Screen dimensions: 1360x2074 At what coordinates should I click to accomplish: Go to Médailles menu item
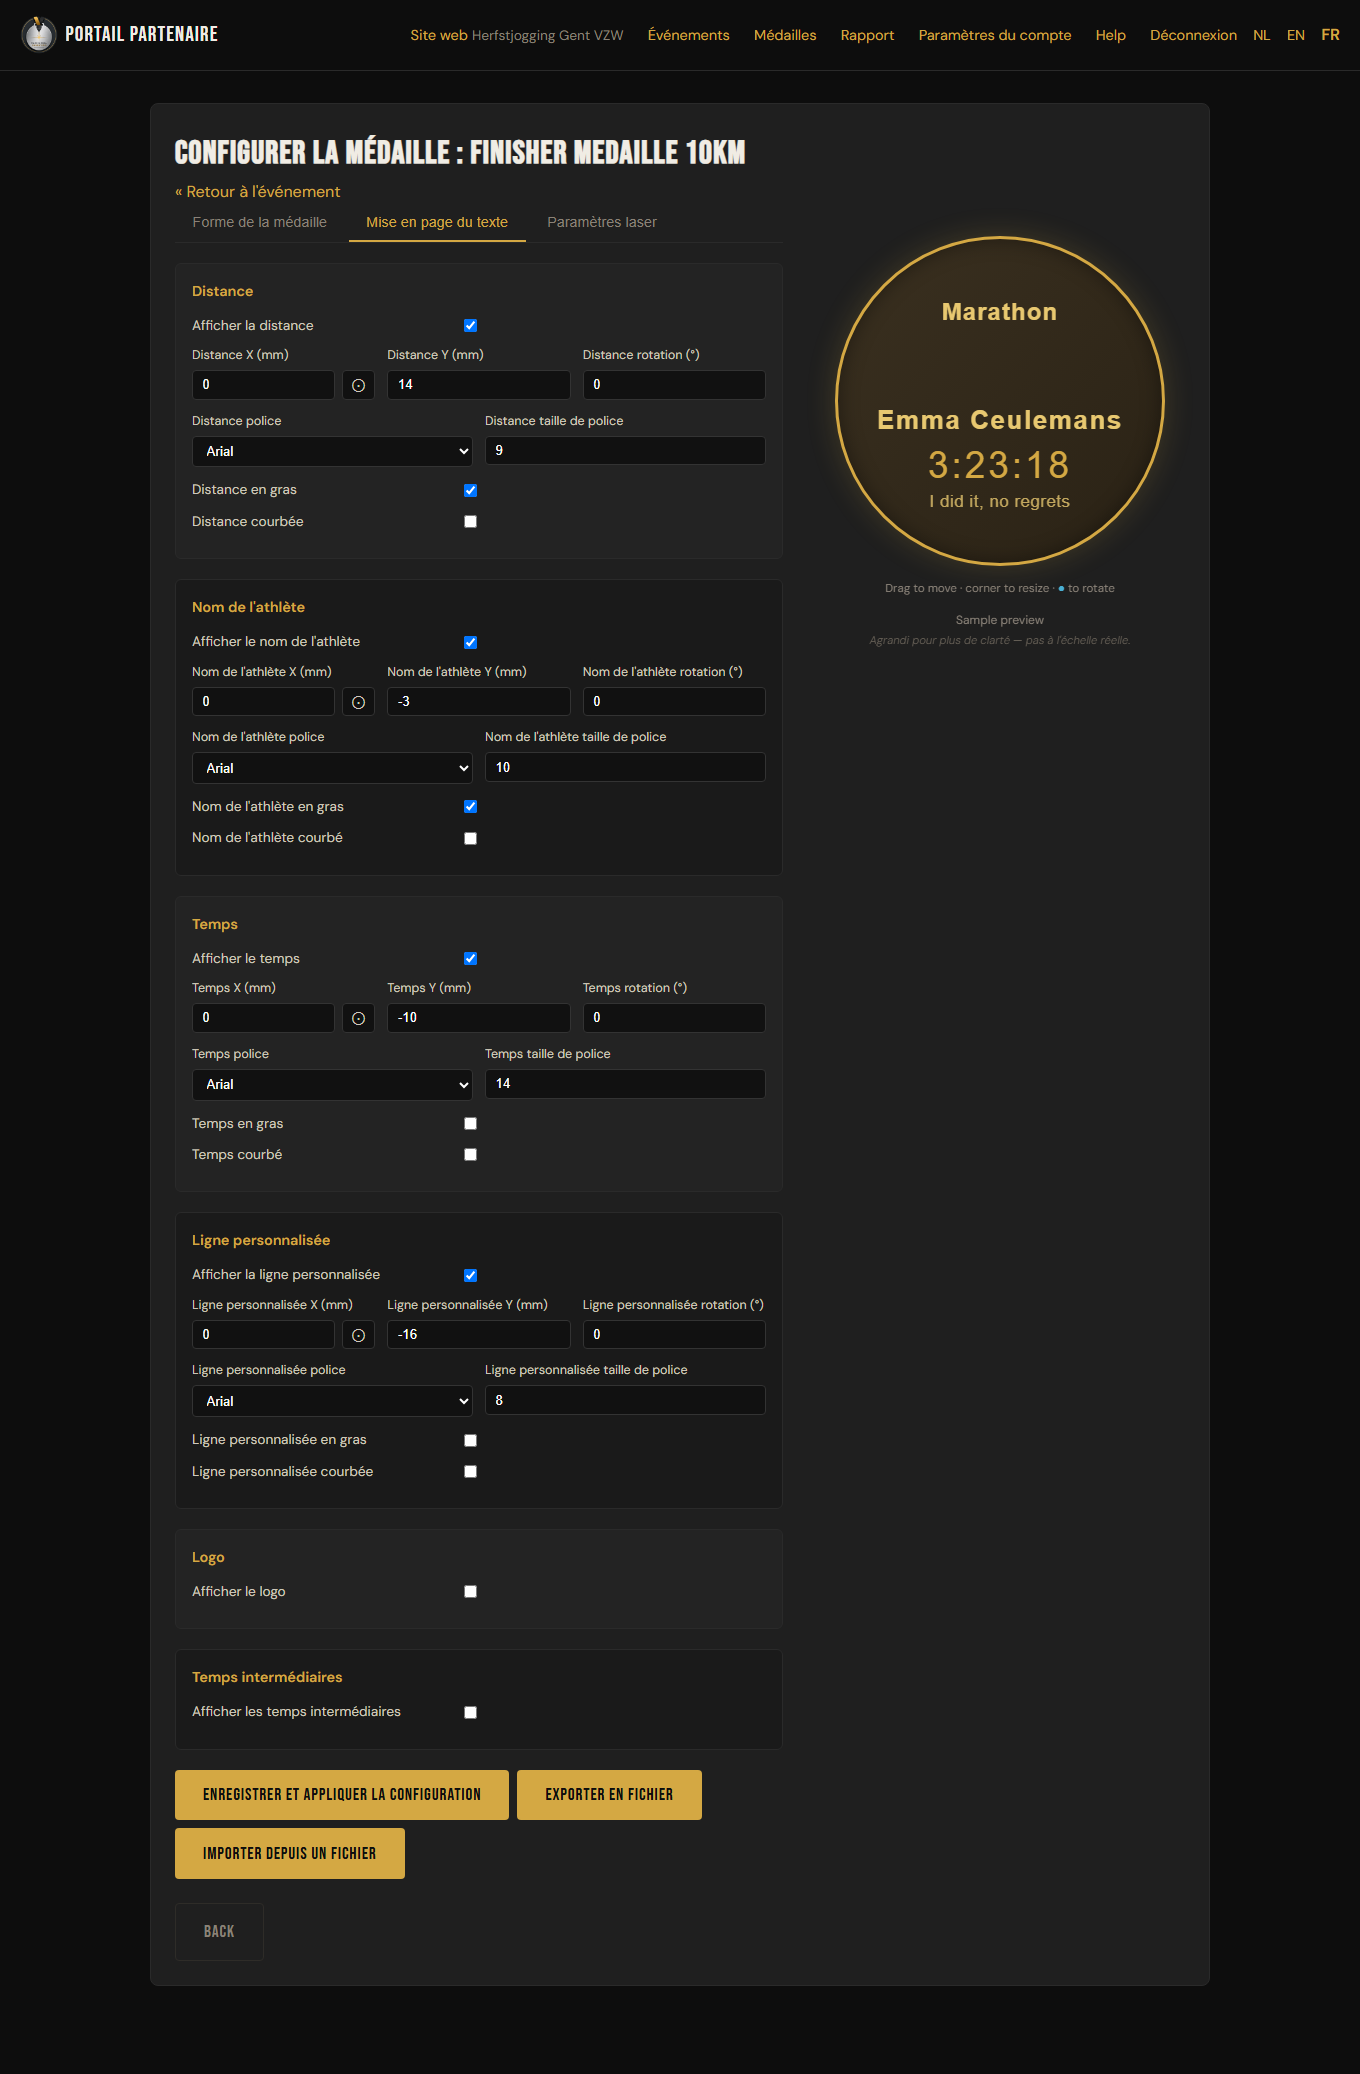tap(785, 35)
